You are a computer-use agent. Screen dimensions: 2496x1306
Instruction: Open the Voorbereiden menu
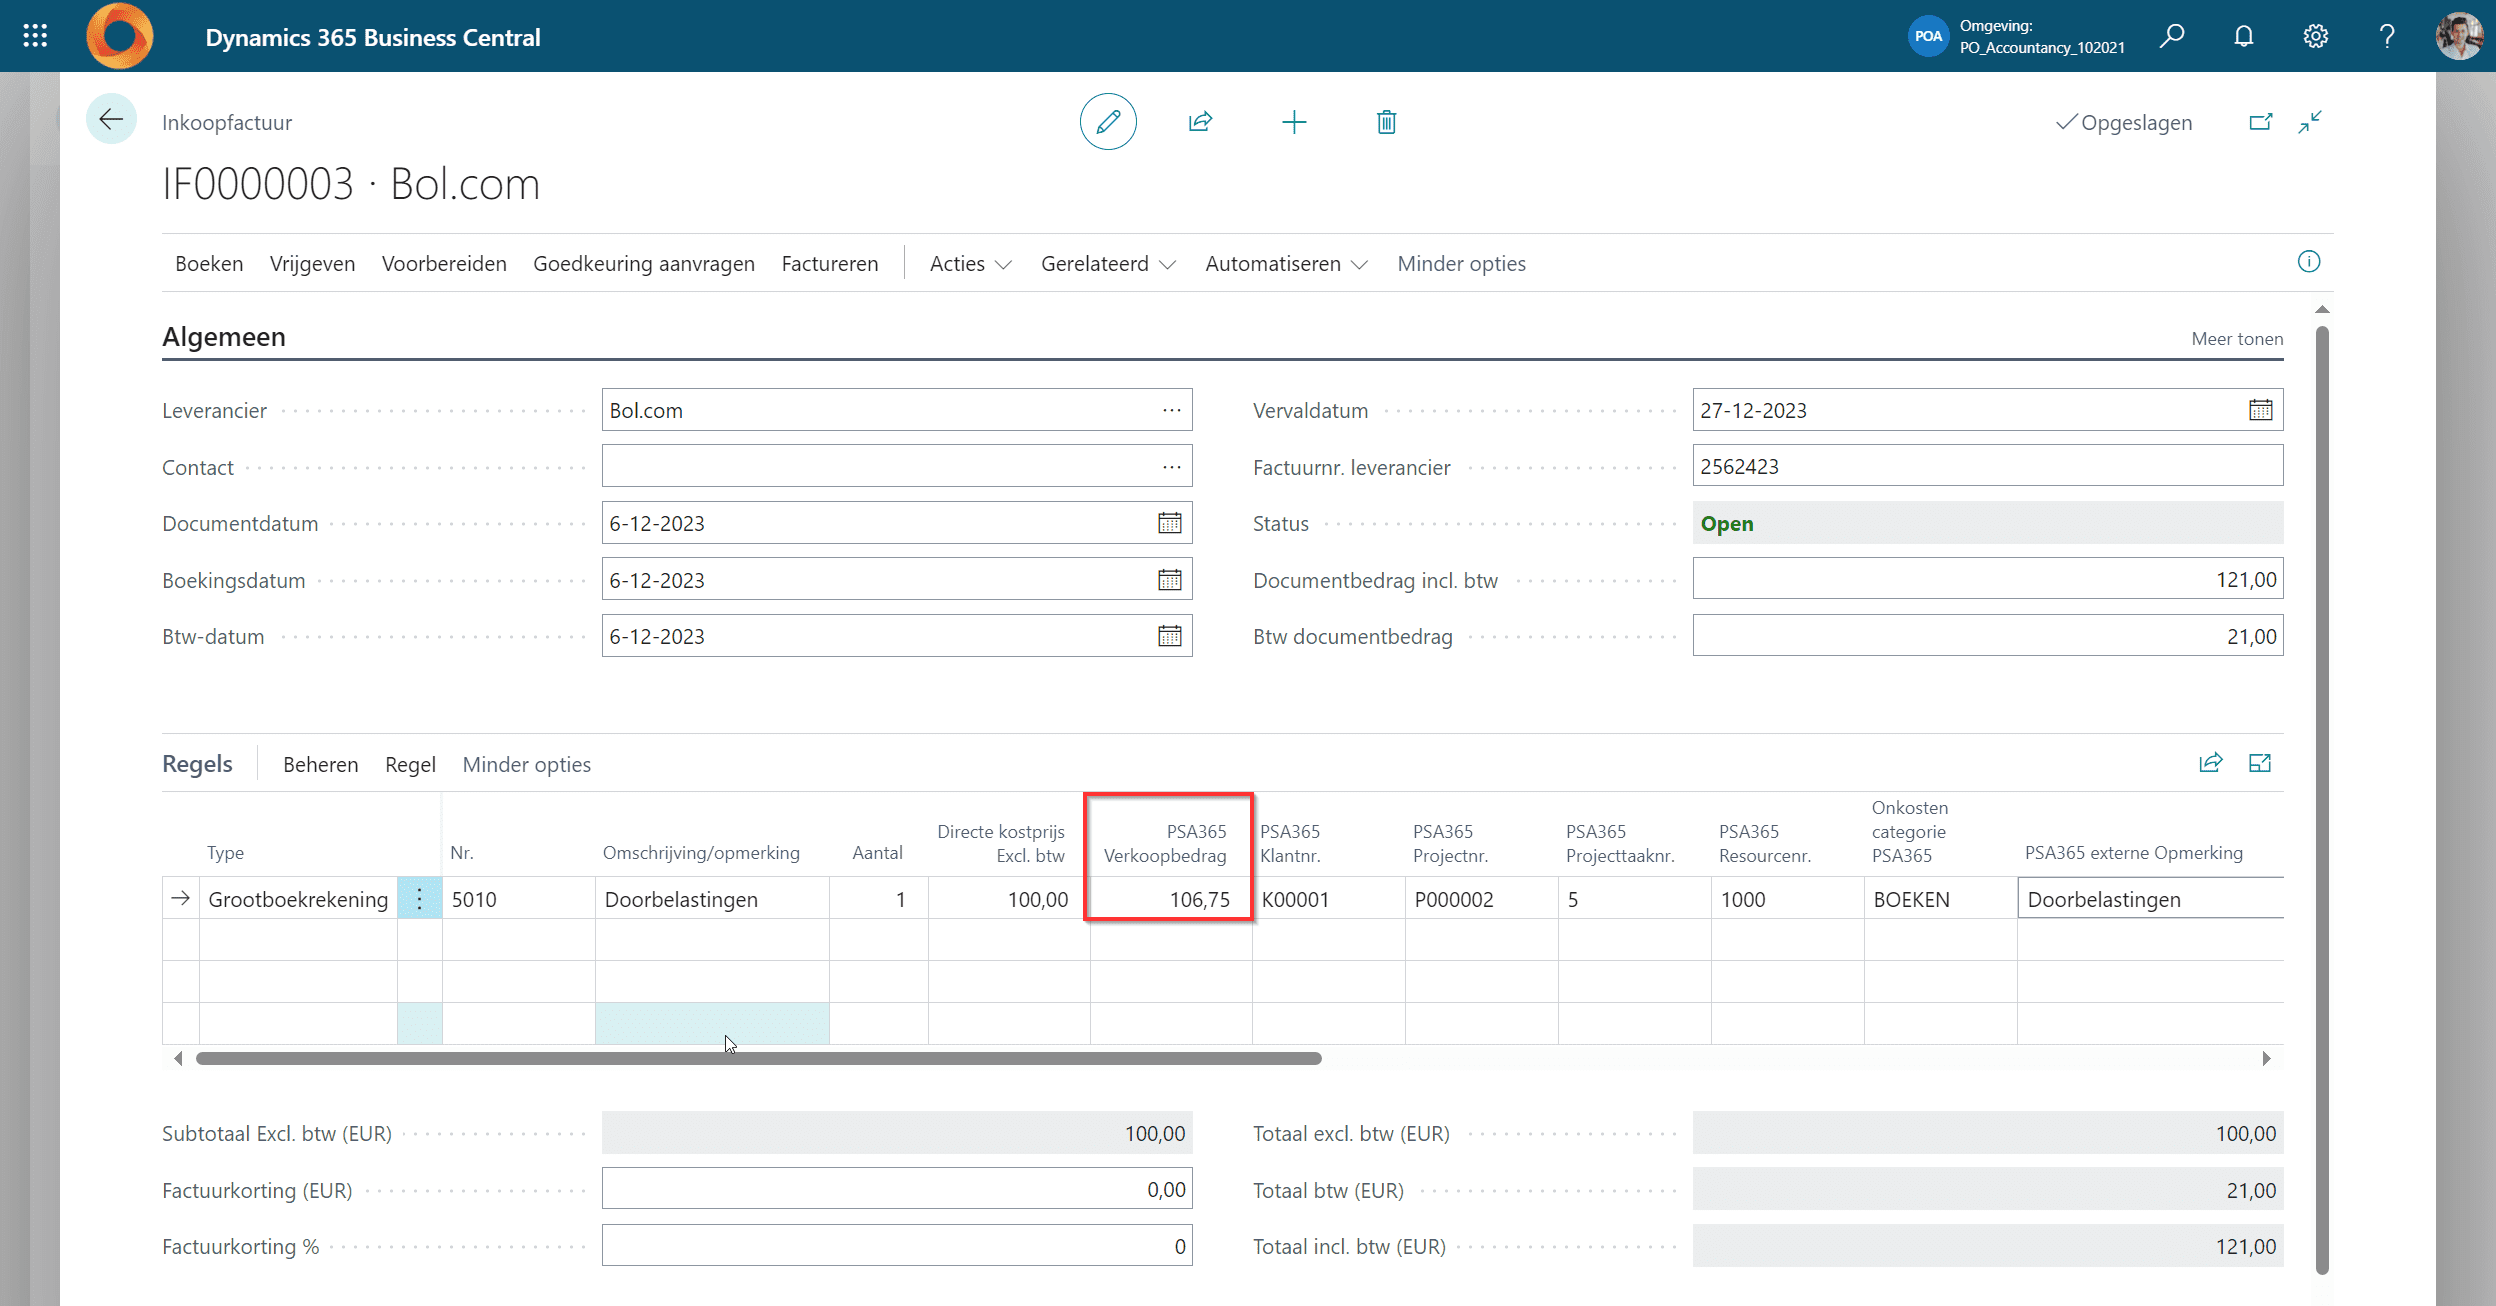(444, 264)
